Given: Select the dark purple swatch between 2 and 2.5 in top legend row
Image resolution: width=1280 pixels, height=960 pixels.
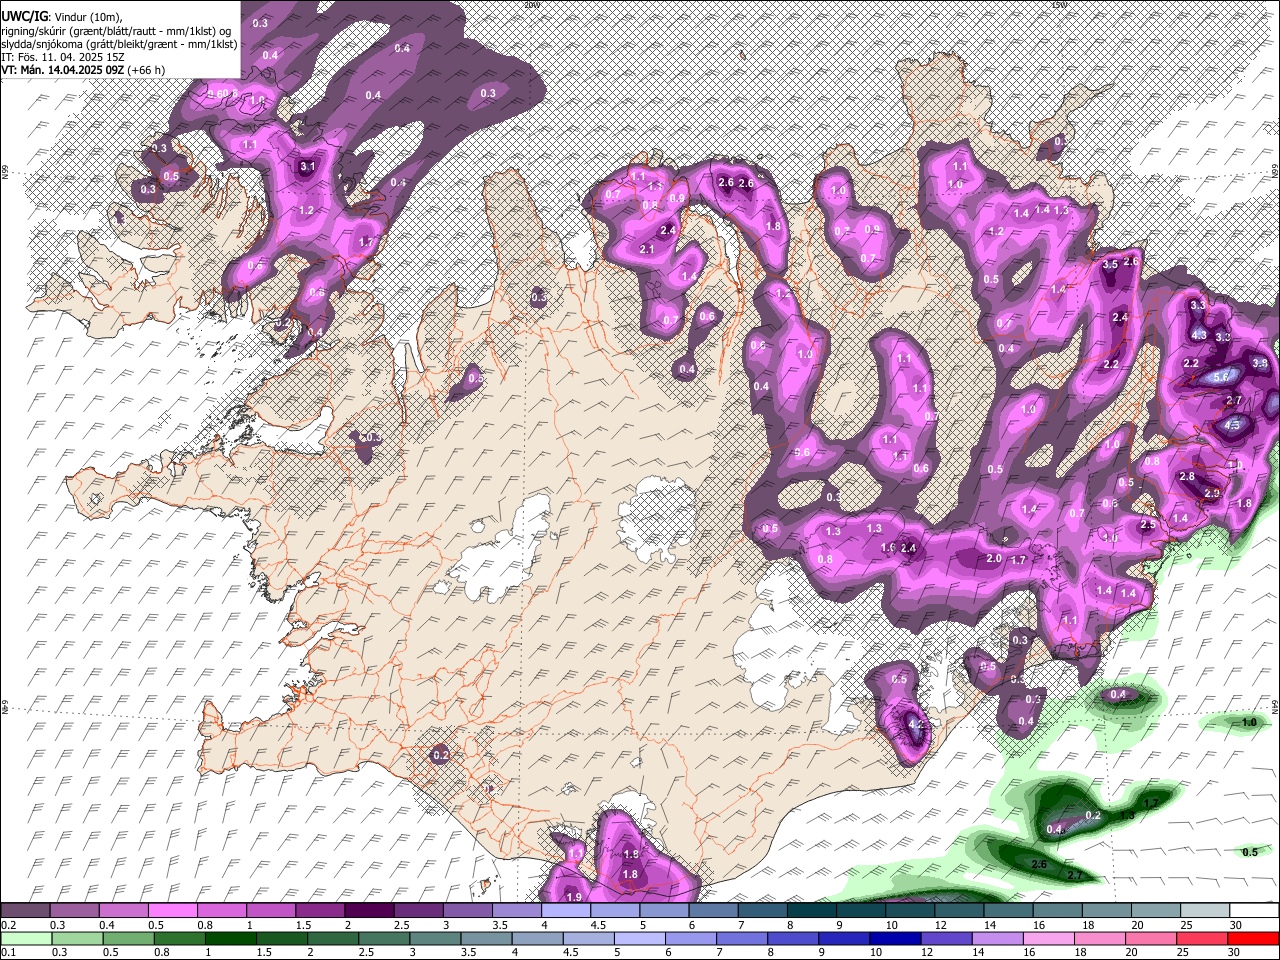Looking at the screenshot, I should tap(369, 910).
